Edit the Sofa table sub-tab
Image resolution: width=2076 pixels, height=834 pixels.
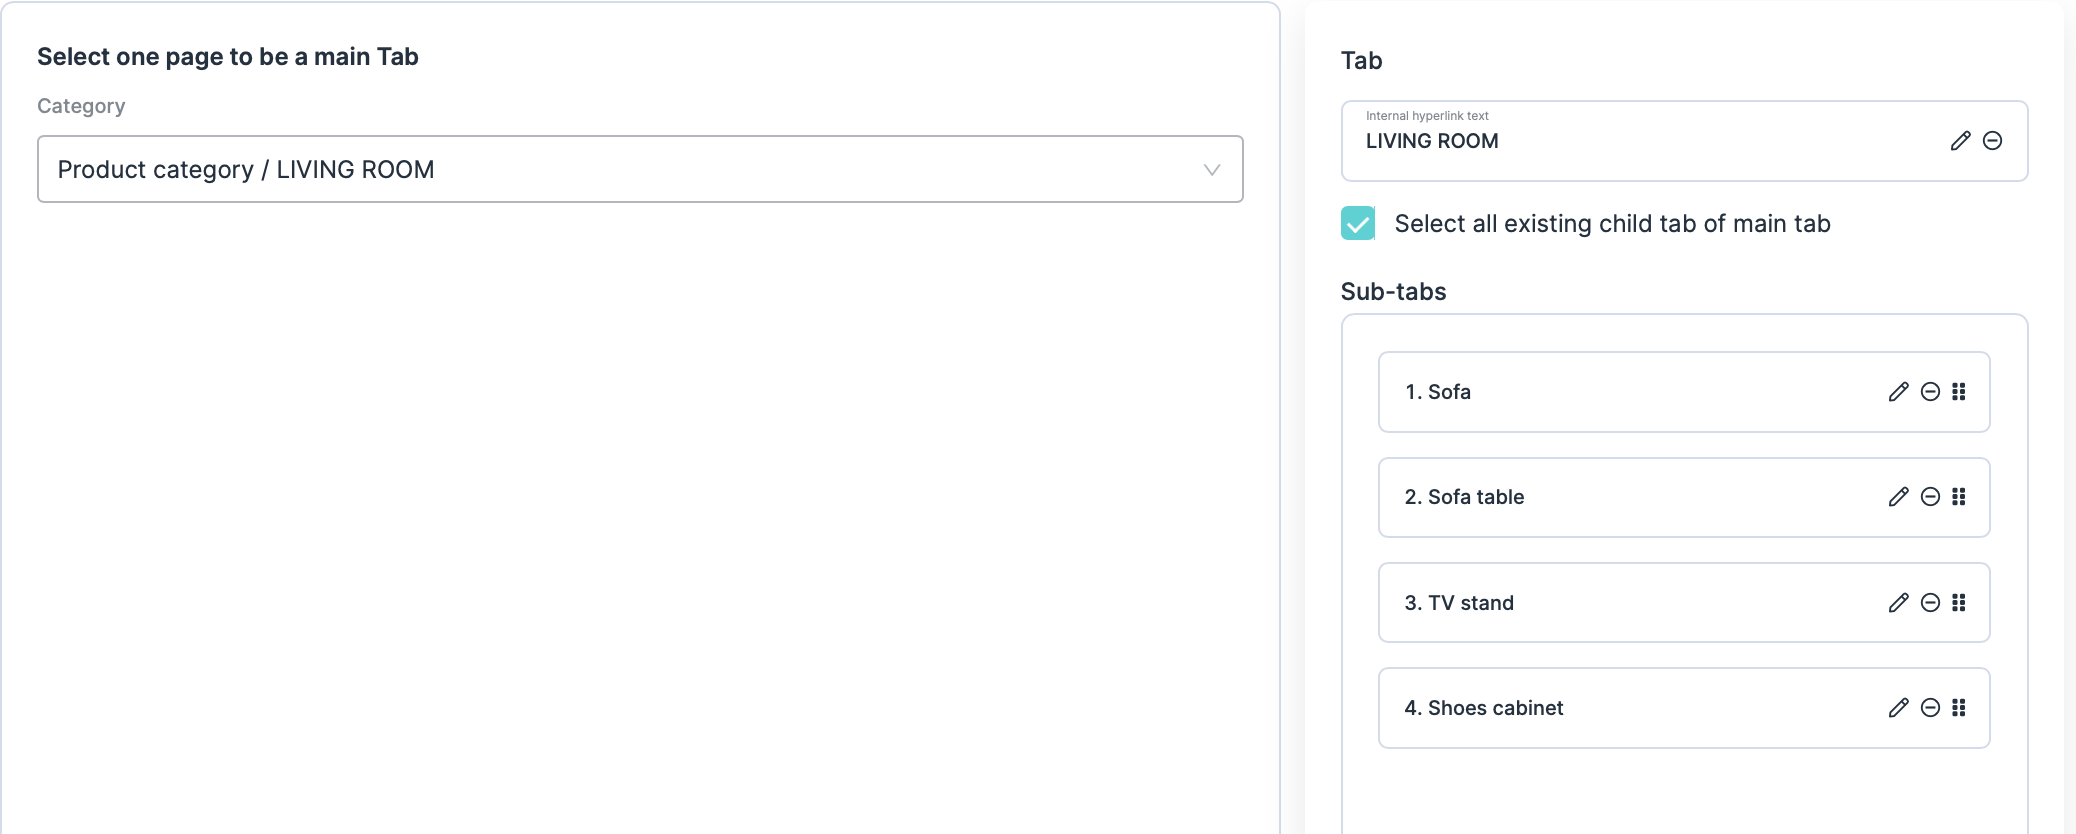1898,497
